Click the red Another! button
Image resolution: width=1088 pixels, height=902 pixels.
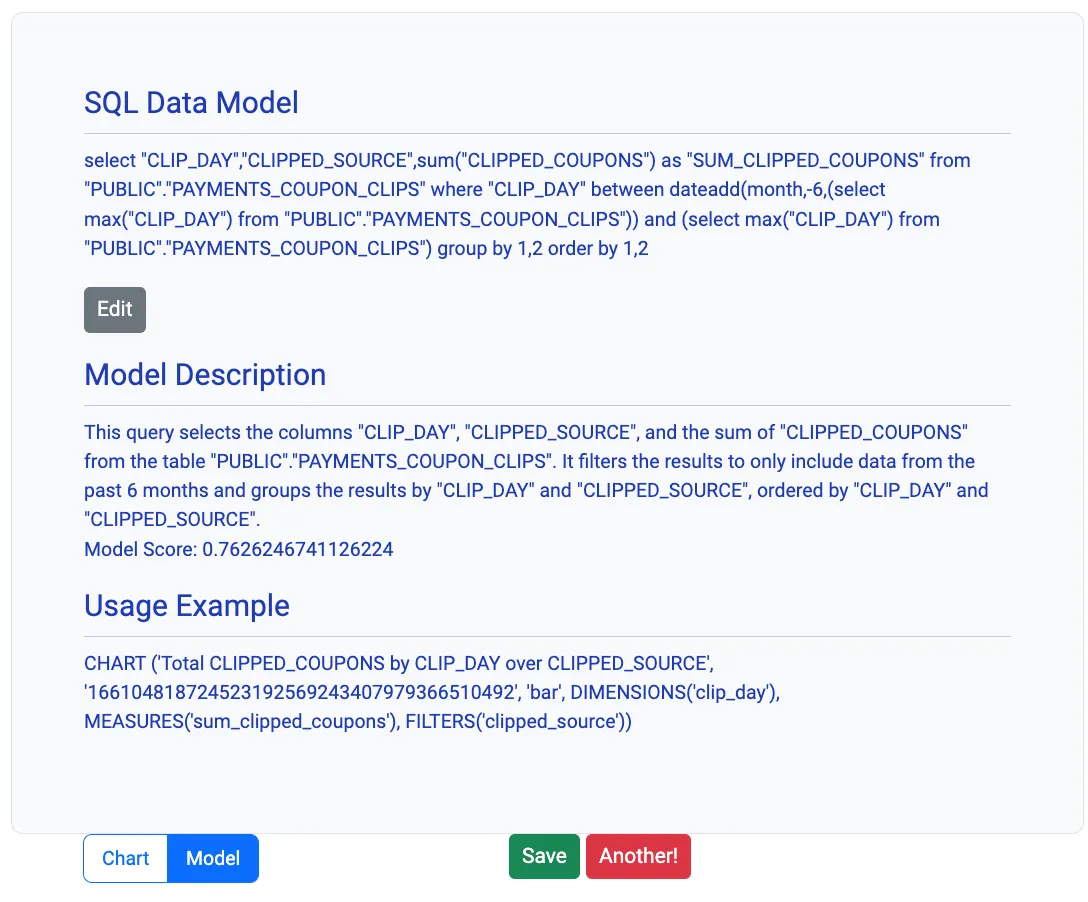click(x=638, y=856)
